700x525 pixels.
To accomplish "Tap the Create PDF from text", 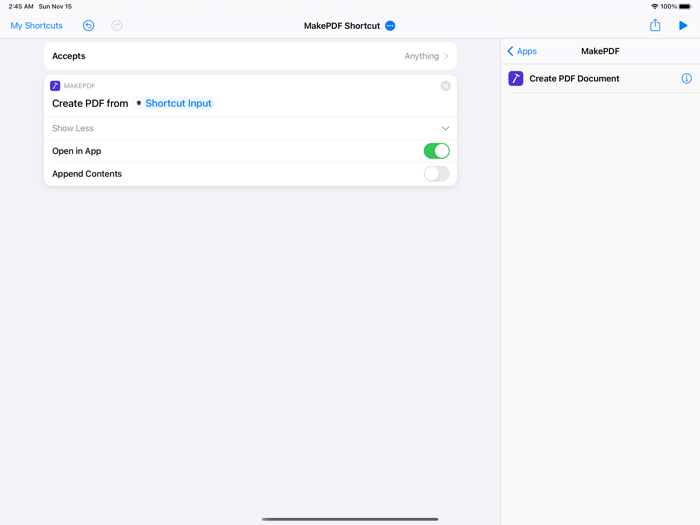I will pyautogui.click(x=90, y=104).
